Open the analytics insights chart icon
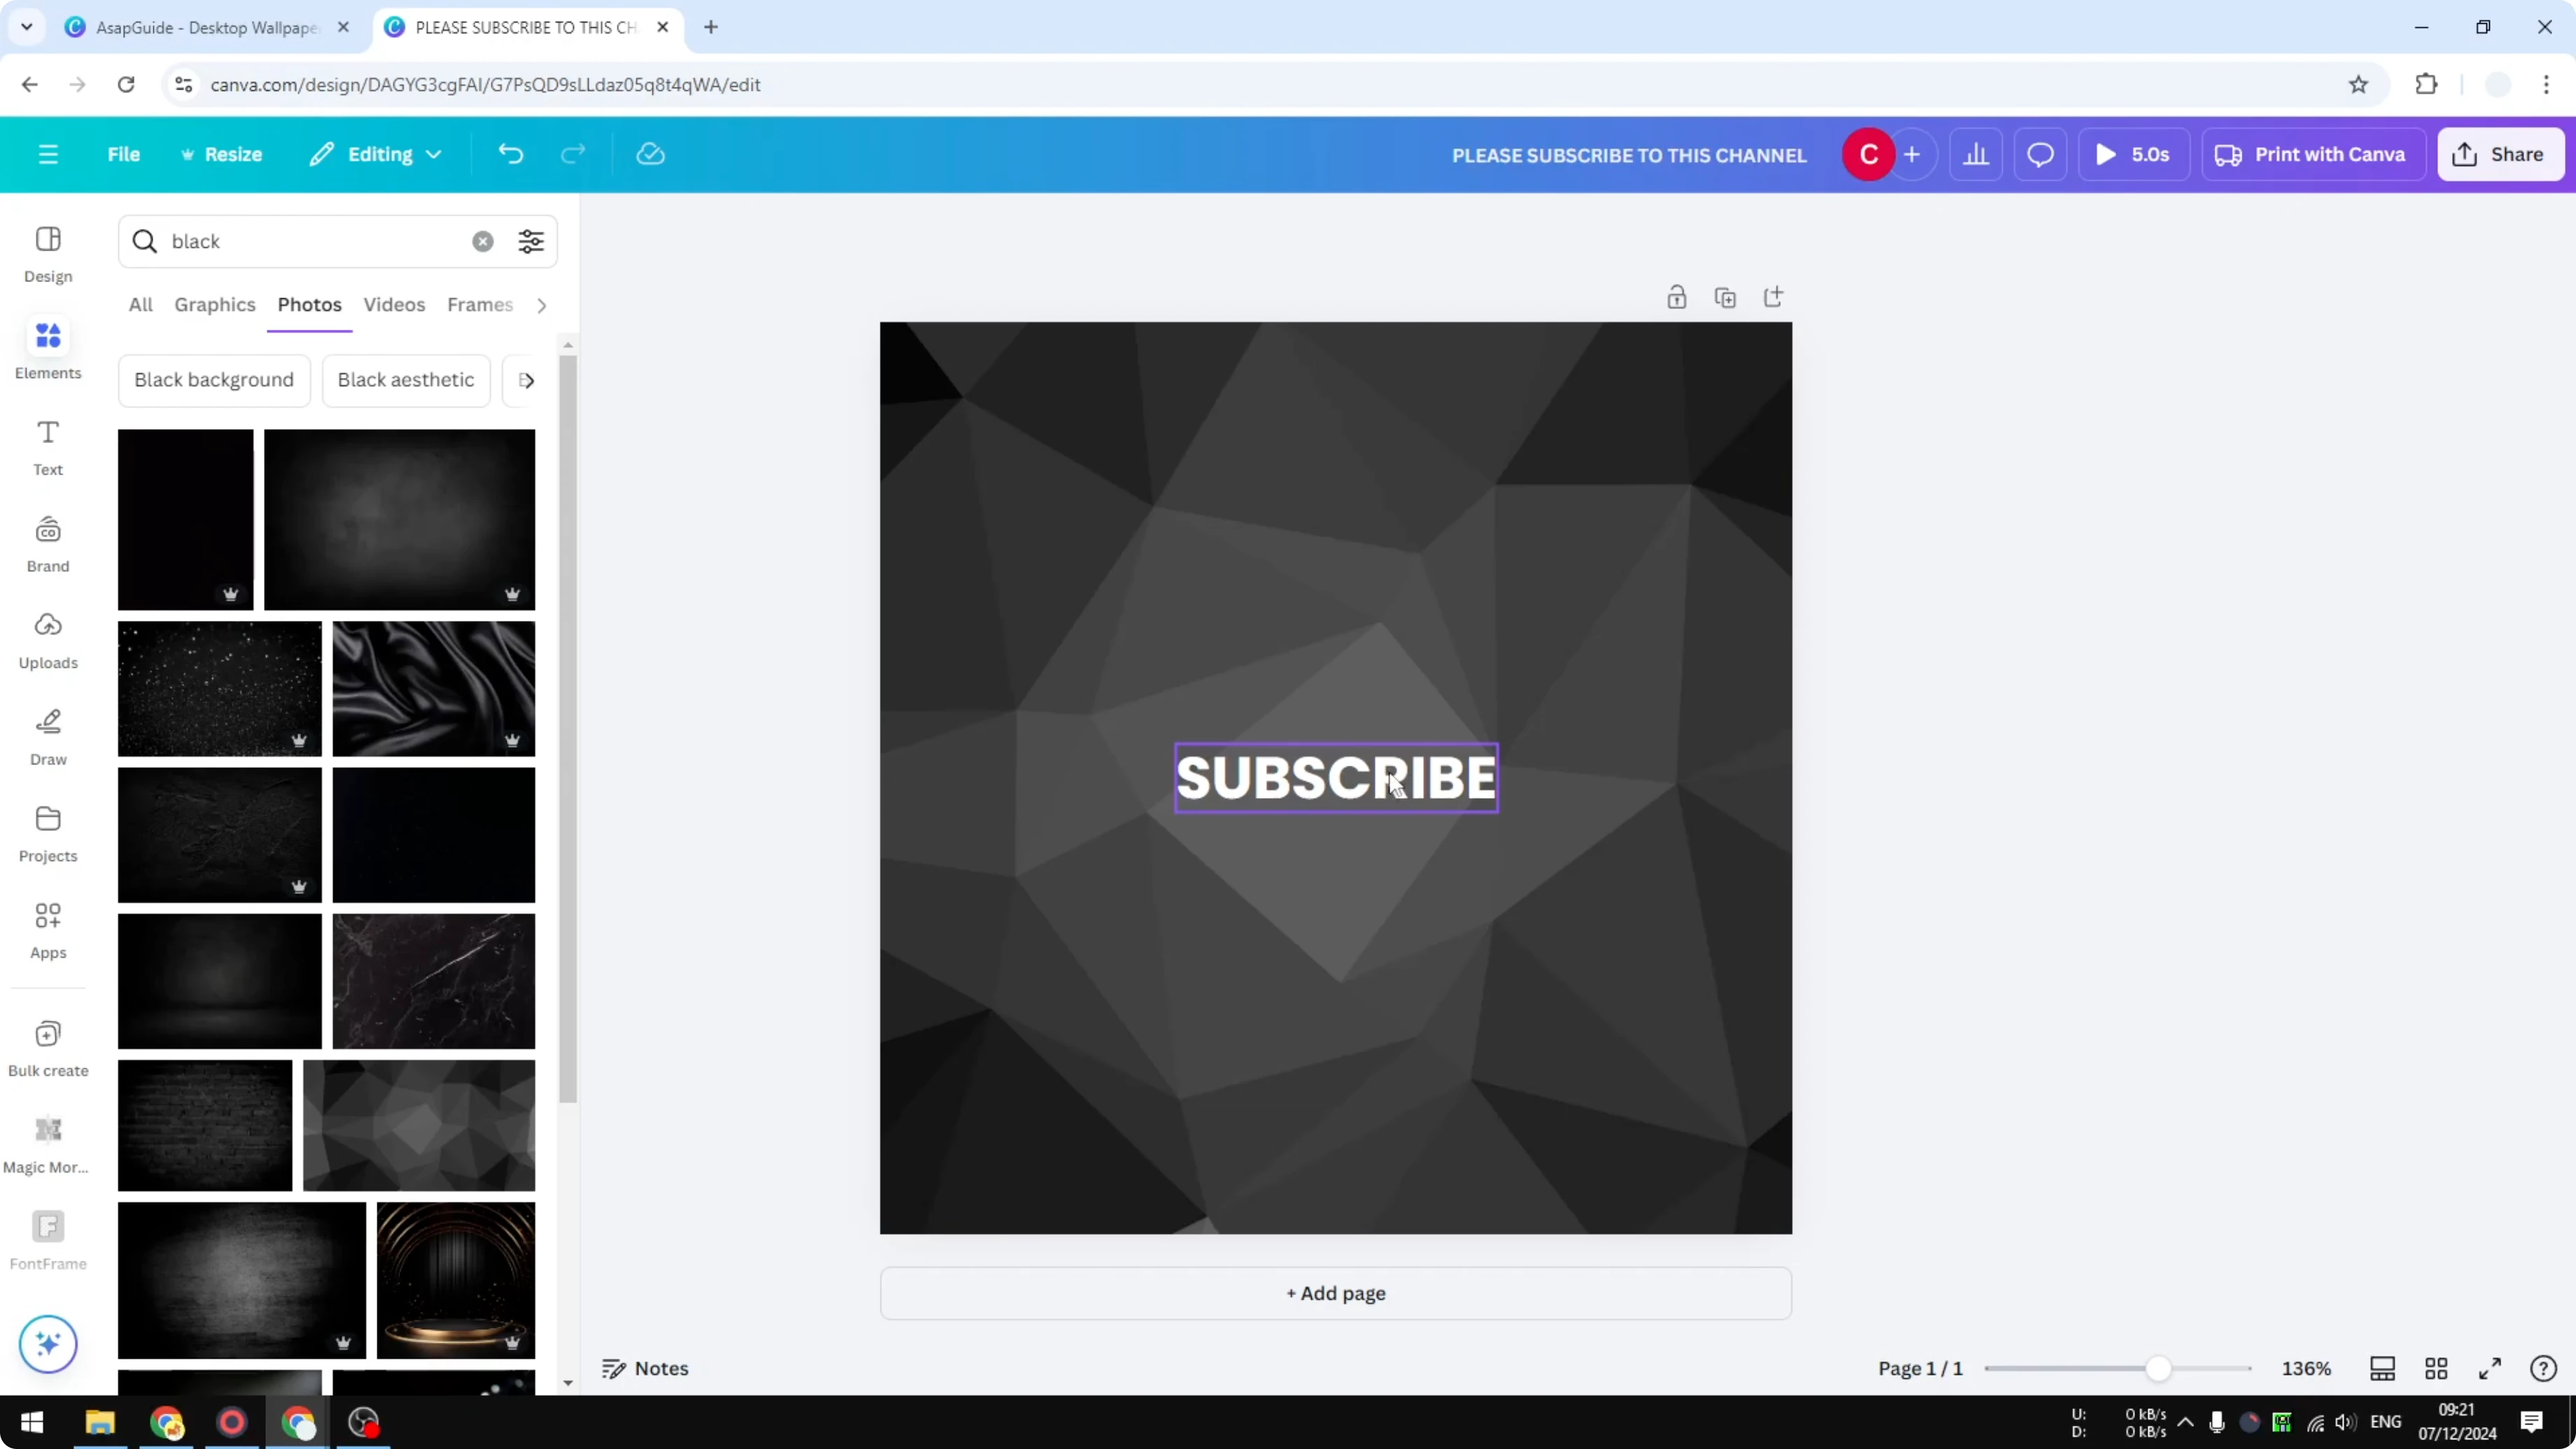The width and height of the screenshot is (2576, 1449). click(x=1976, y=154)
